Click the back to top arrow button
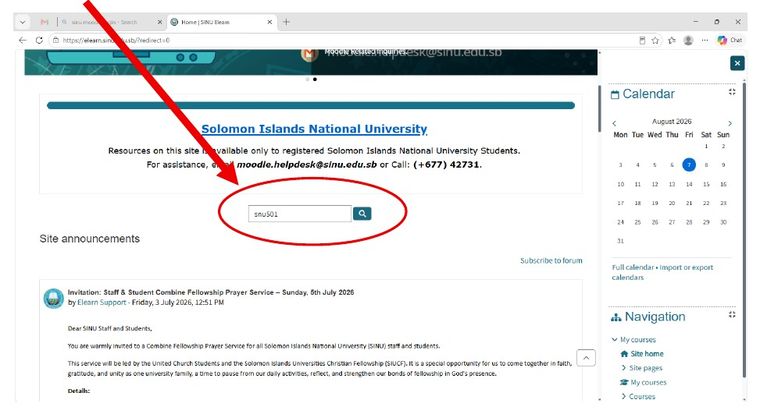Viewport: 760px width, 414px height. point(586,358)
